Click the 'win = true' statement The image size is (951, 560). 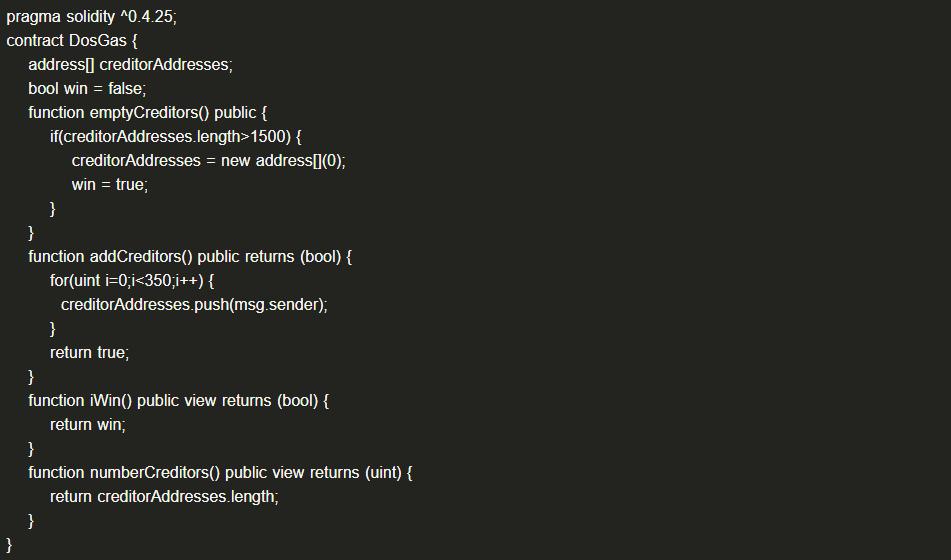point(109,185)
